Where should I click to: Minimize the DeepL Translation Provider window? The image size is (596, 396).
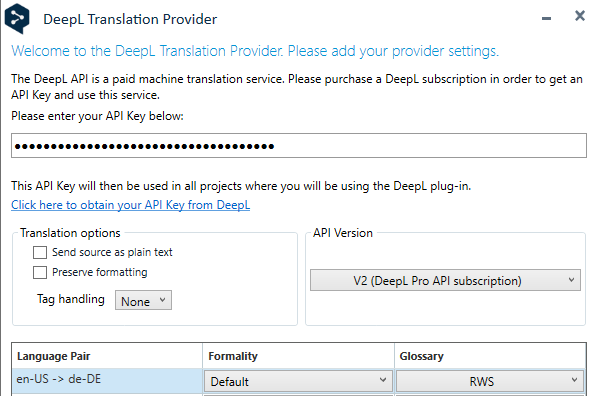(546, 18)
